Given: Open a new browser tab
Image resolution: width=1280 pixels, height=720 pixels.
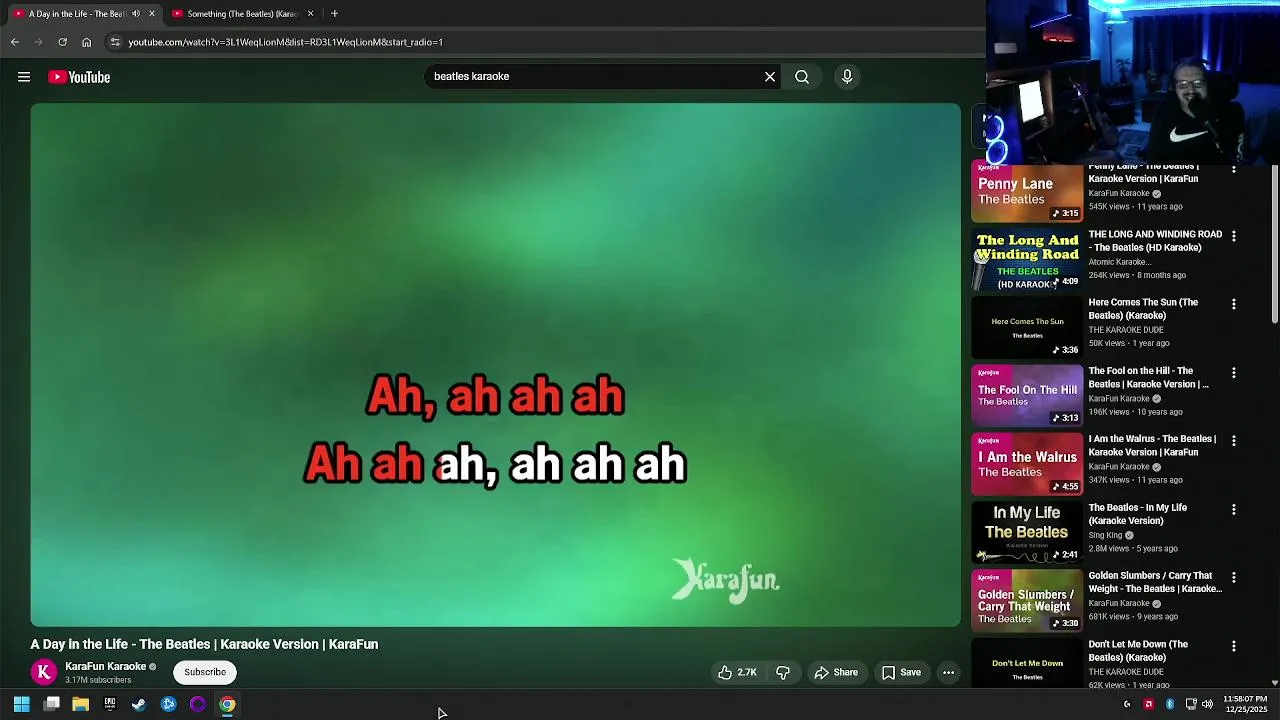Looking at the screenshot, I should pyautogui.click(x=334, y=14).
